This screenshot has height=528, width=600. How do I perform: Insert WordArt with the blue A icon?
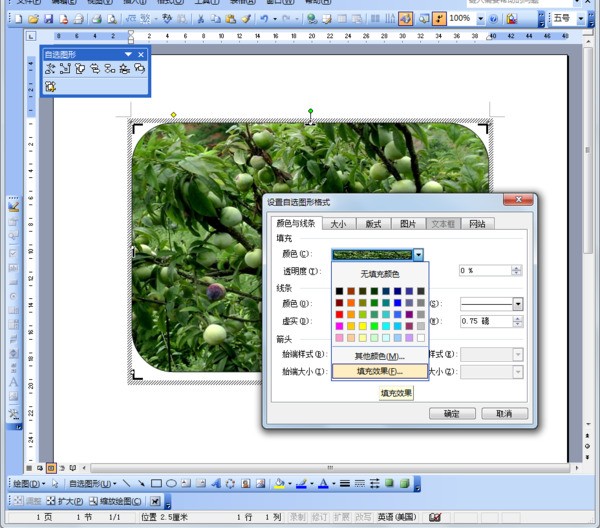(216, 483)
